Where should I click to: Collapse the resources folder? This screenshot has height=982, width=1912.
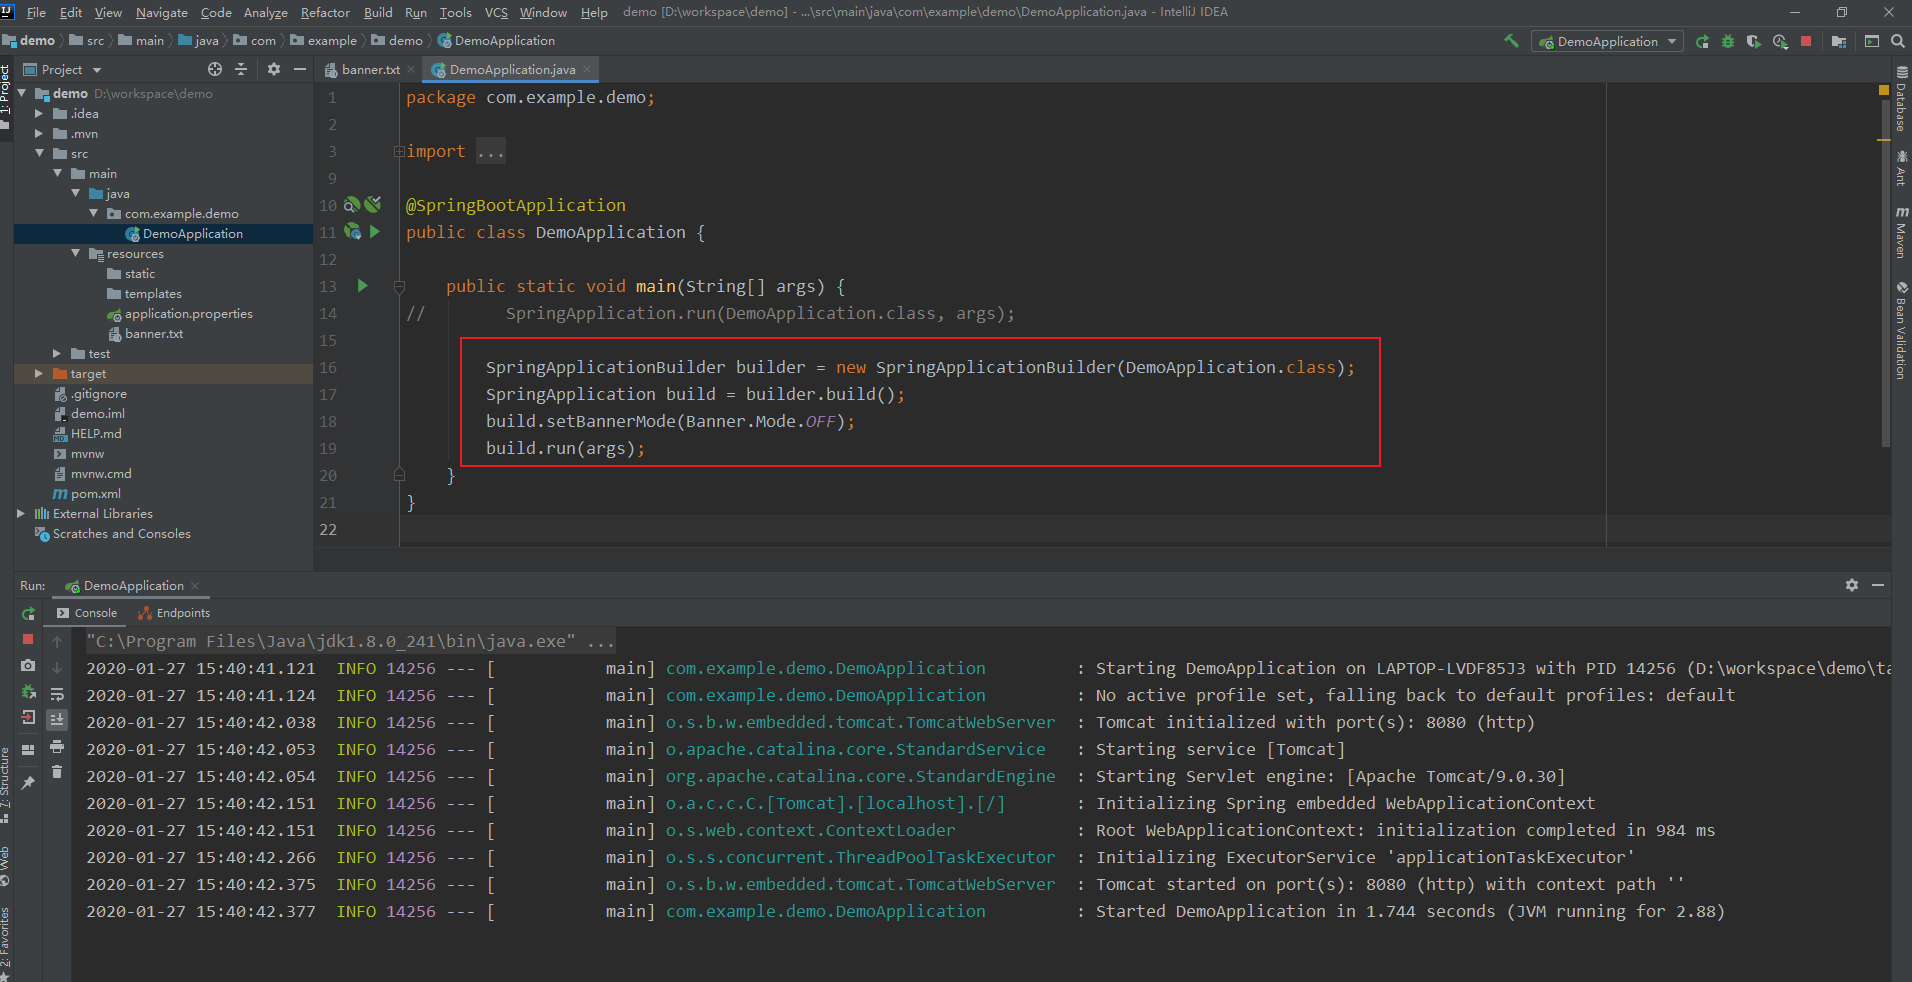pos(75,253)
